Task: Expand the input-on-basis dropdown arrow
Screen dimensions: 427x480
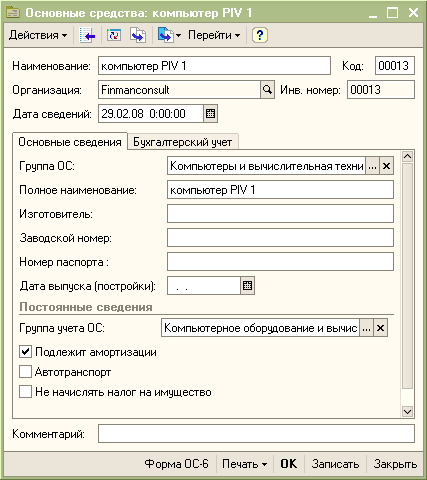Action: [x=179, y=35]
